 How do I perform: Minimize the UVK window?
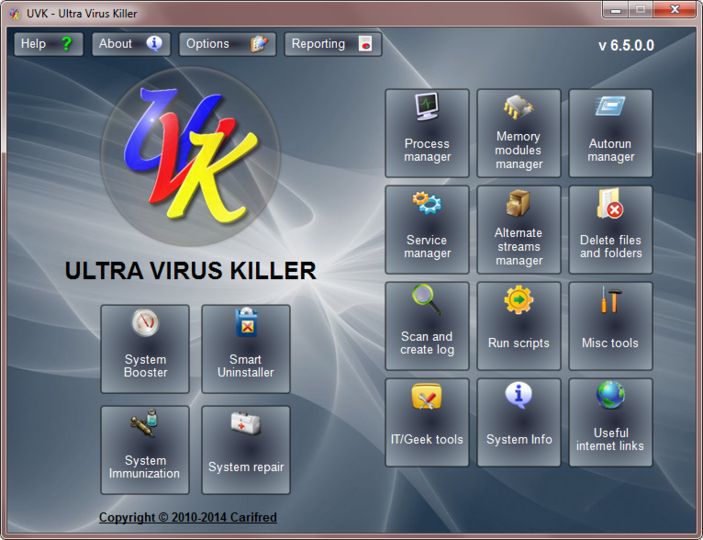(616, 10)
